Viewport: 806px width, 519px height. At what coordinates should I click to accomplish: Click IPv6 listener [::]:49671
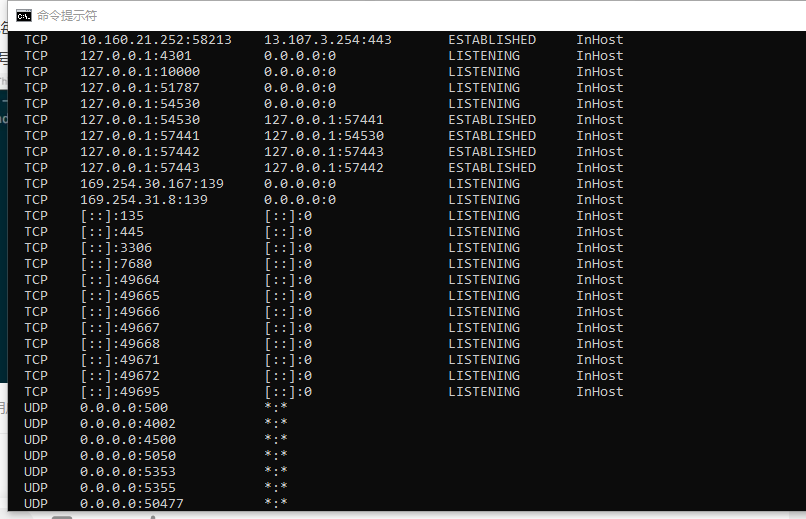coord(120,360)
